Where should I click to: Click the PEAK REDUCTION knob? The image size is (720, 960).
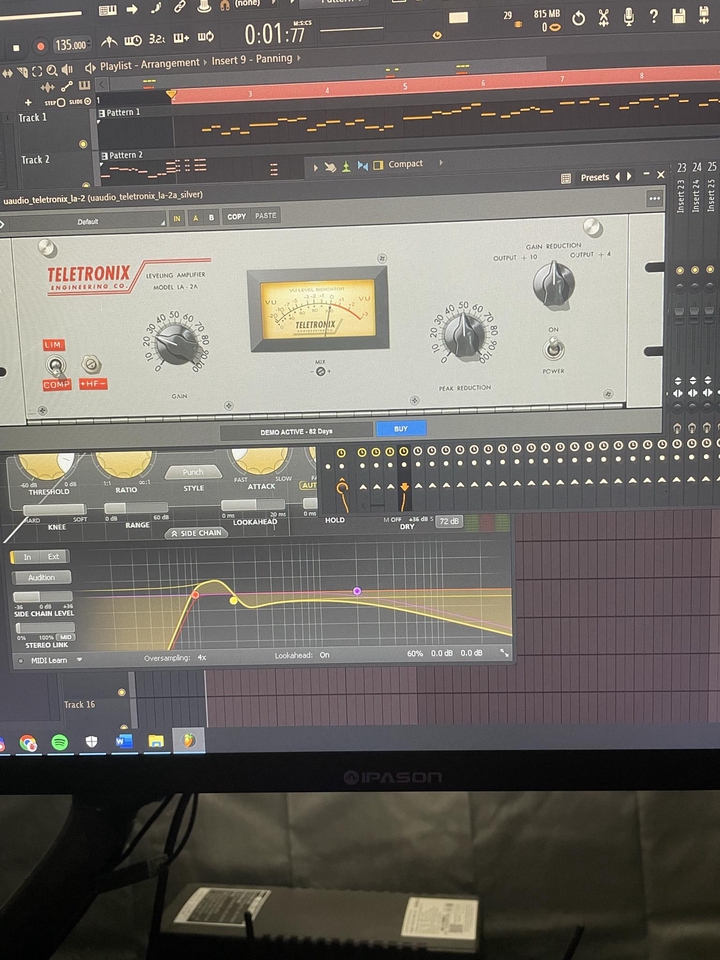[463, 334]
